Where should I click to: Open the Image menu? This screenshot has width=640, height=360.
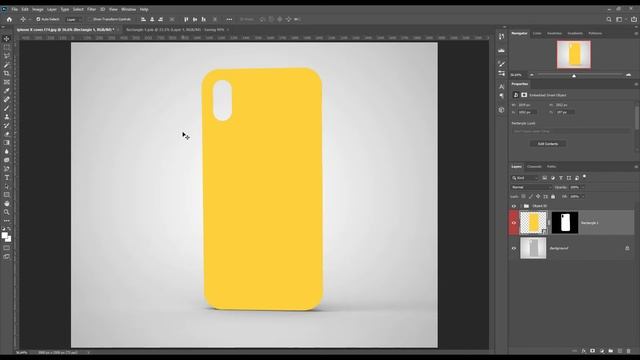click(x=38, y=9)
